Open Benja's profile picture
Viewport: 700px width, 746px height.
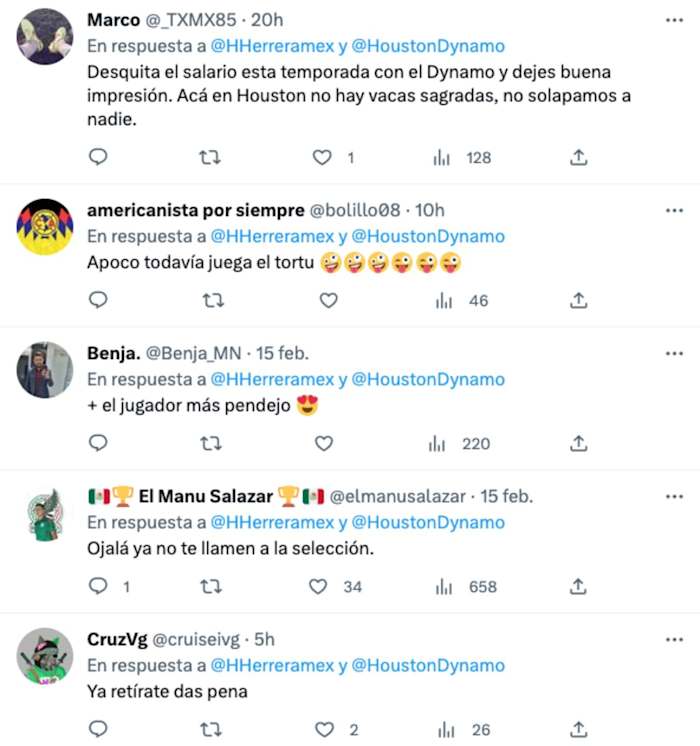pos(45,369)
